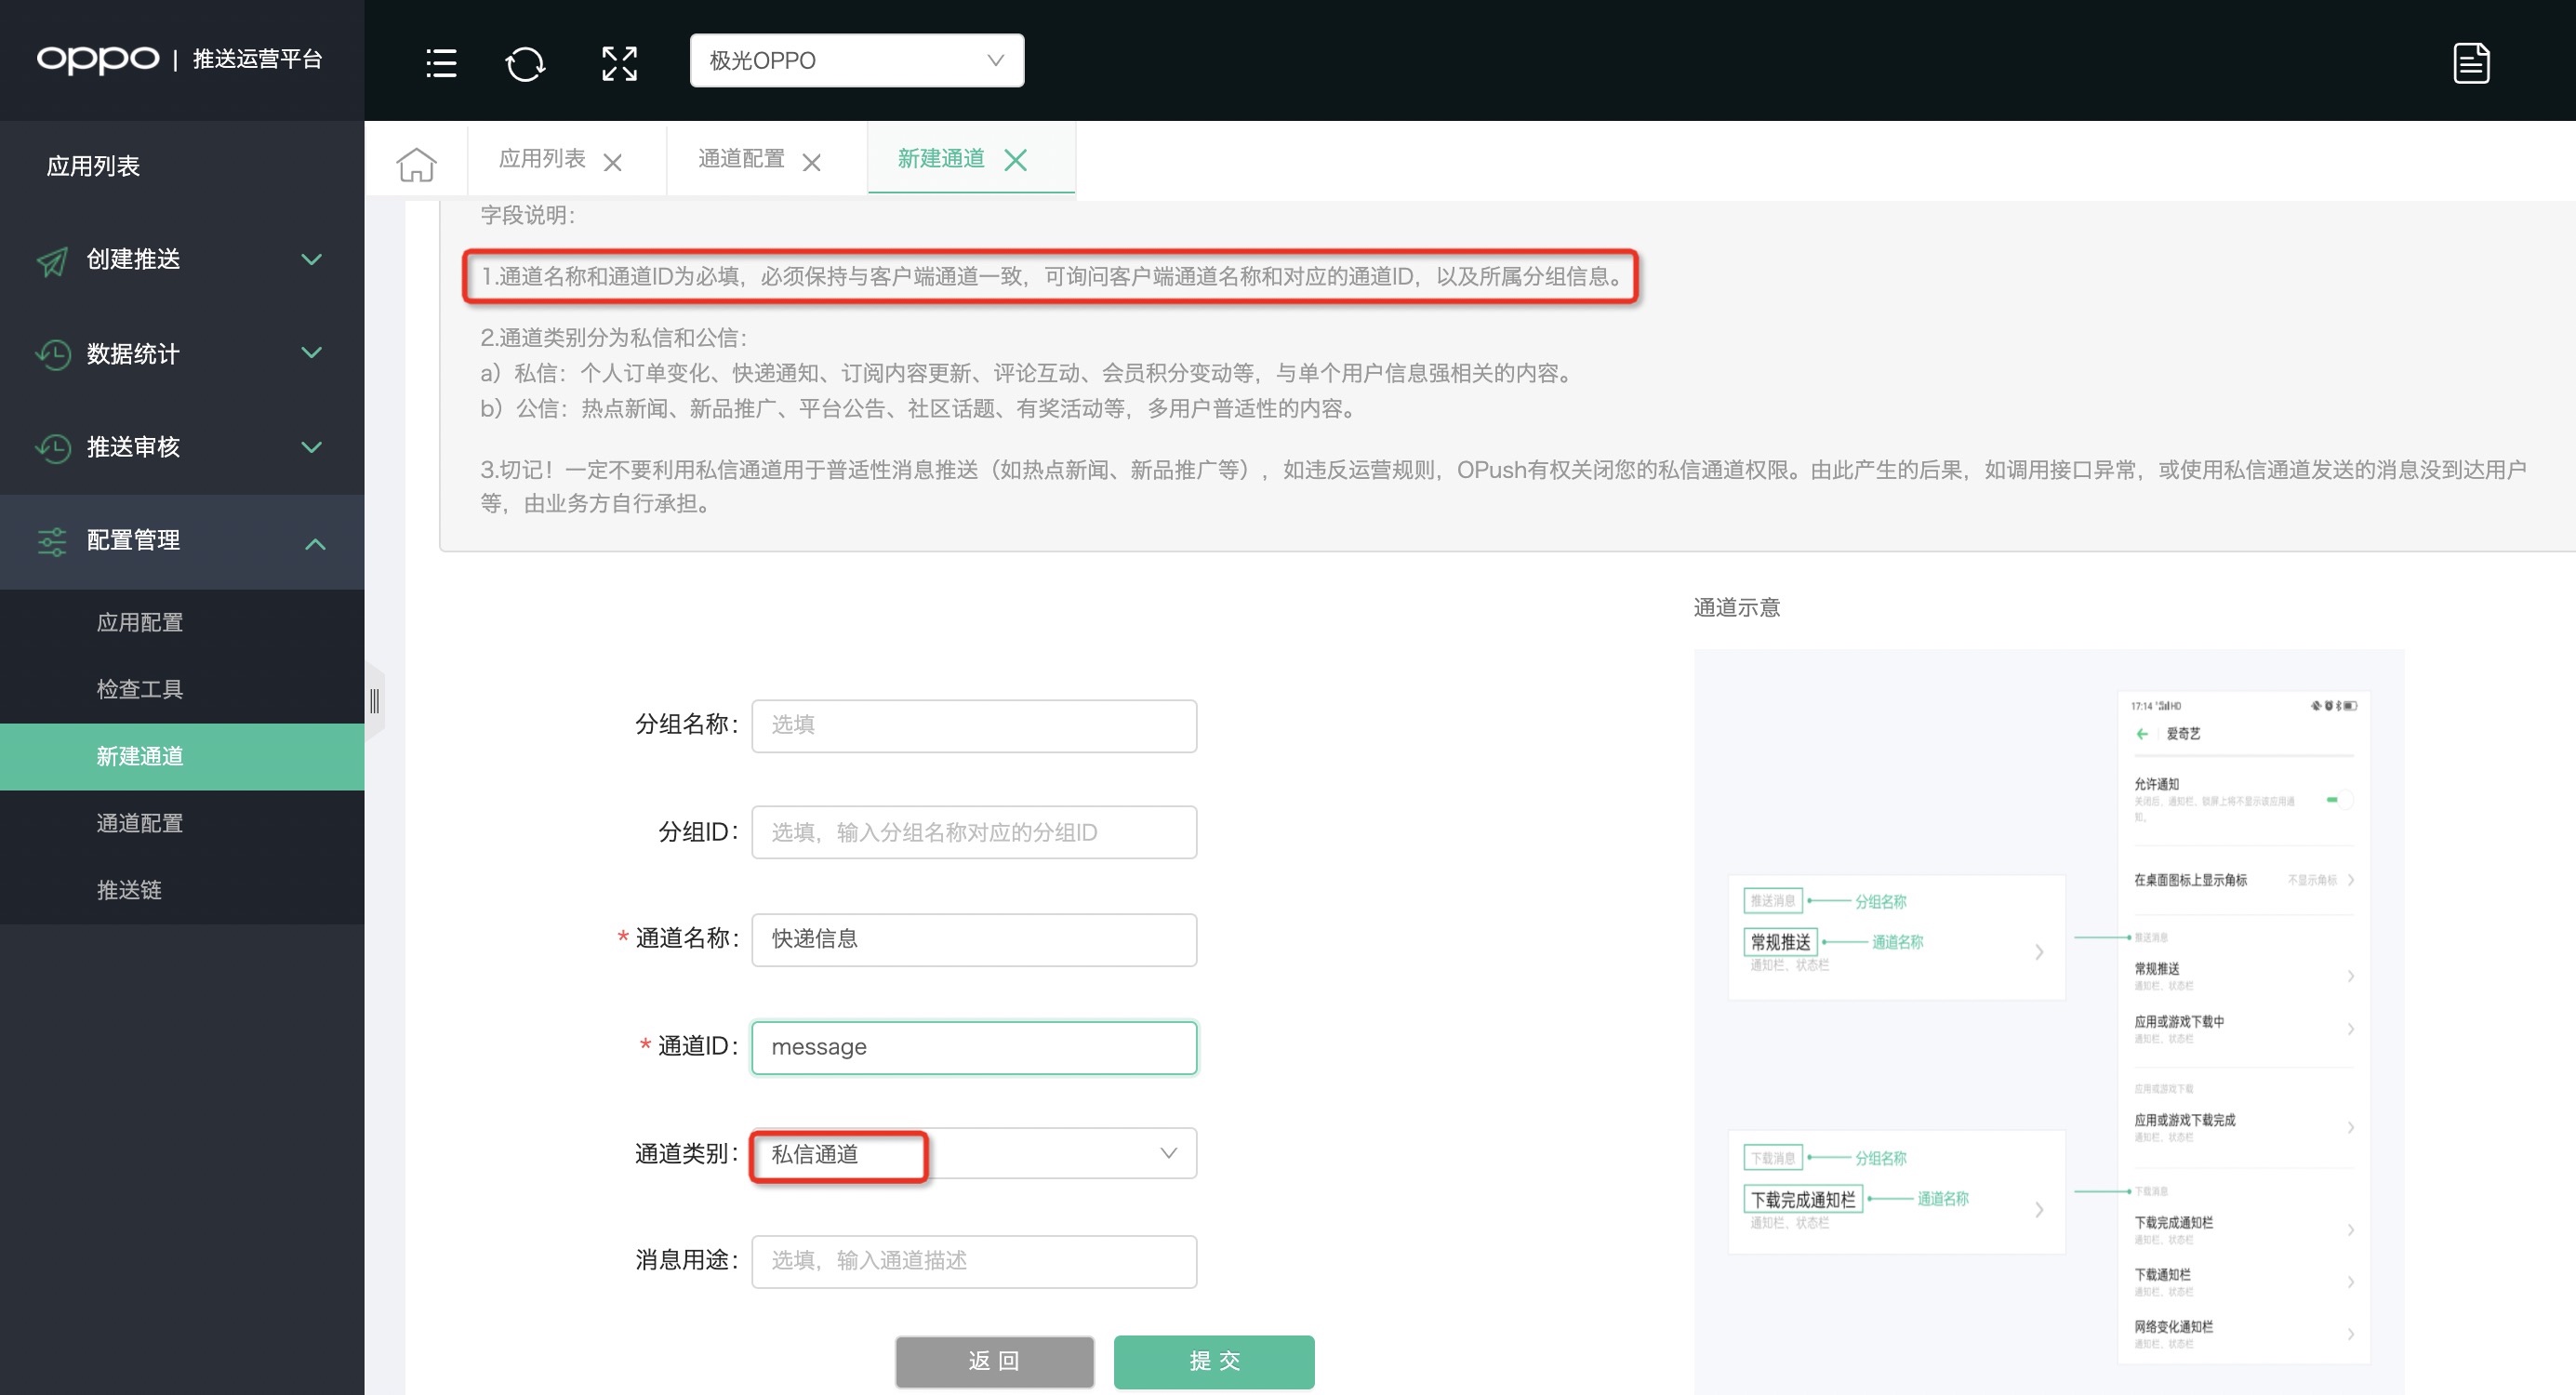Click the 通道示意 heading text
2576x1395 pixels.
(x=1736, y=607)
